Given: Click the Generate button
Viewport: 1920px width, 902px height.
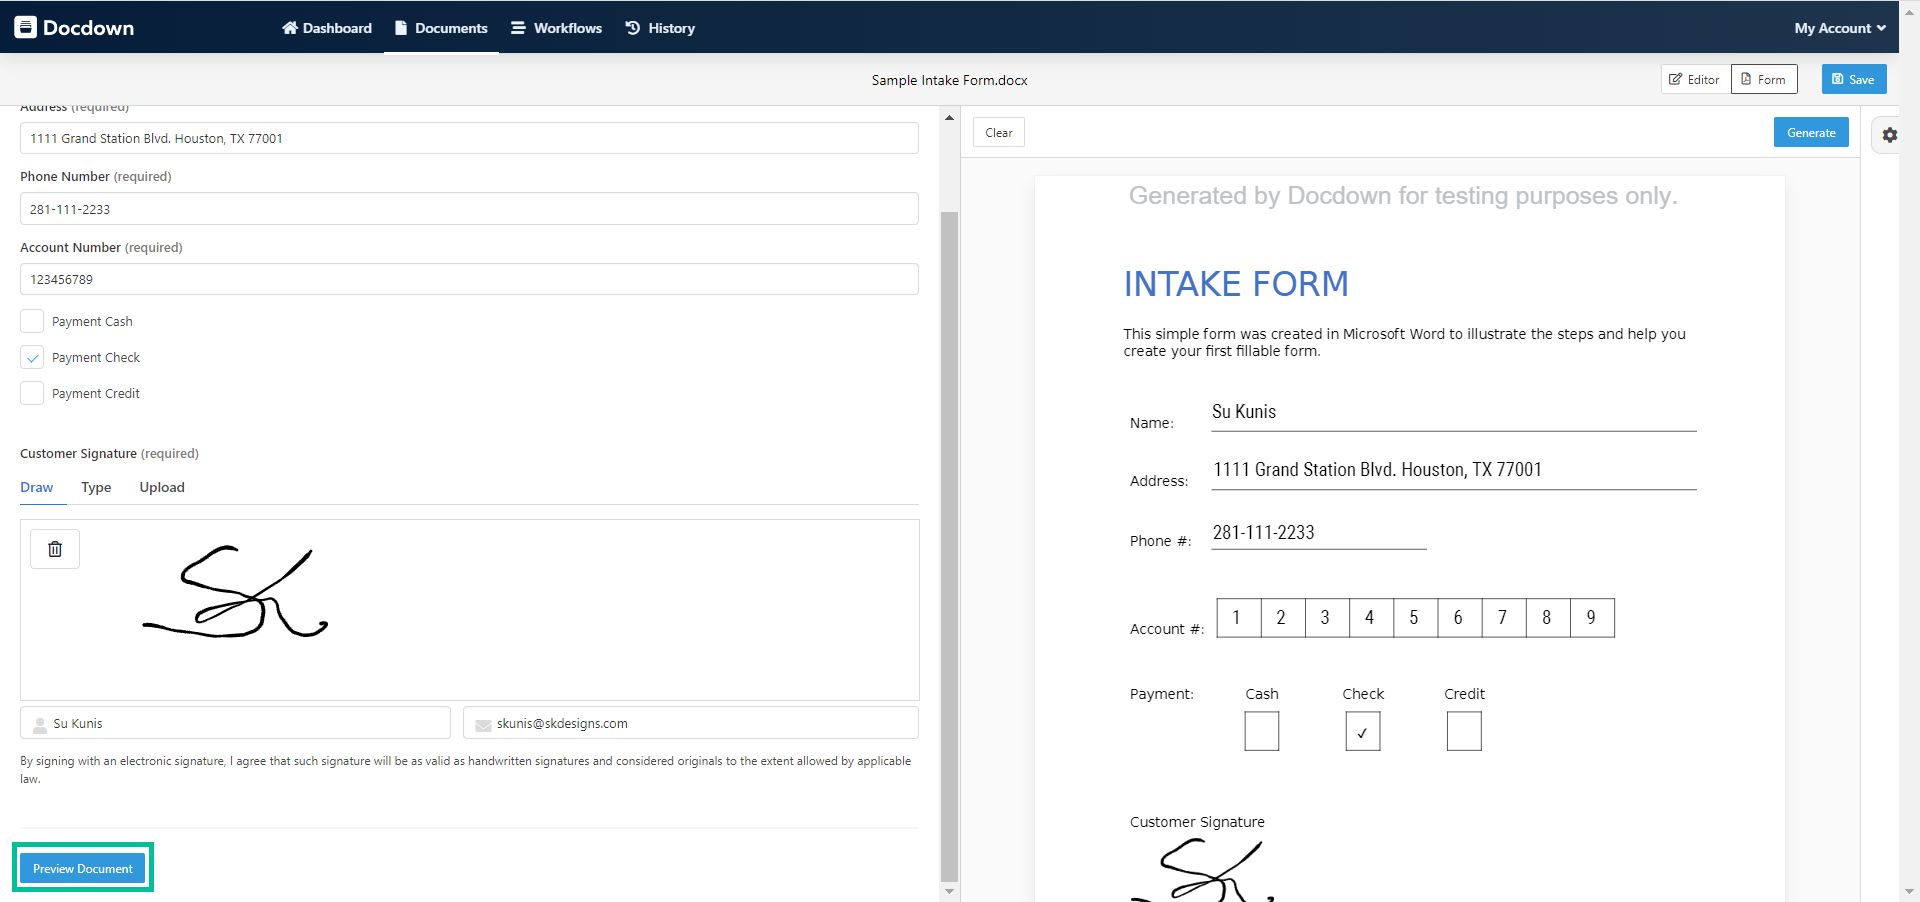Looking at the screenshot, I should pyautogui.click(x=1810, y=133).
